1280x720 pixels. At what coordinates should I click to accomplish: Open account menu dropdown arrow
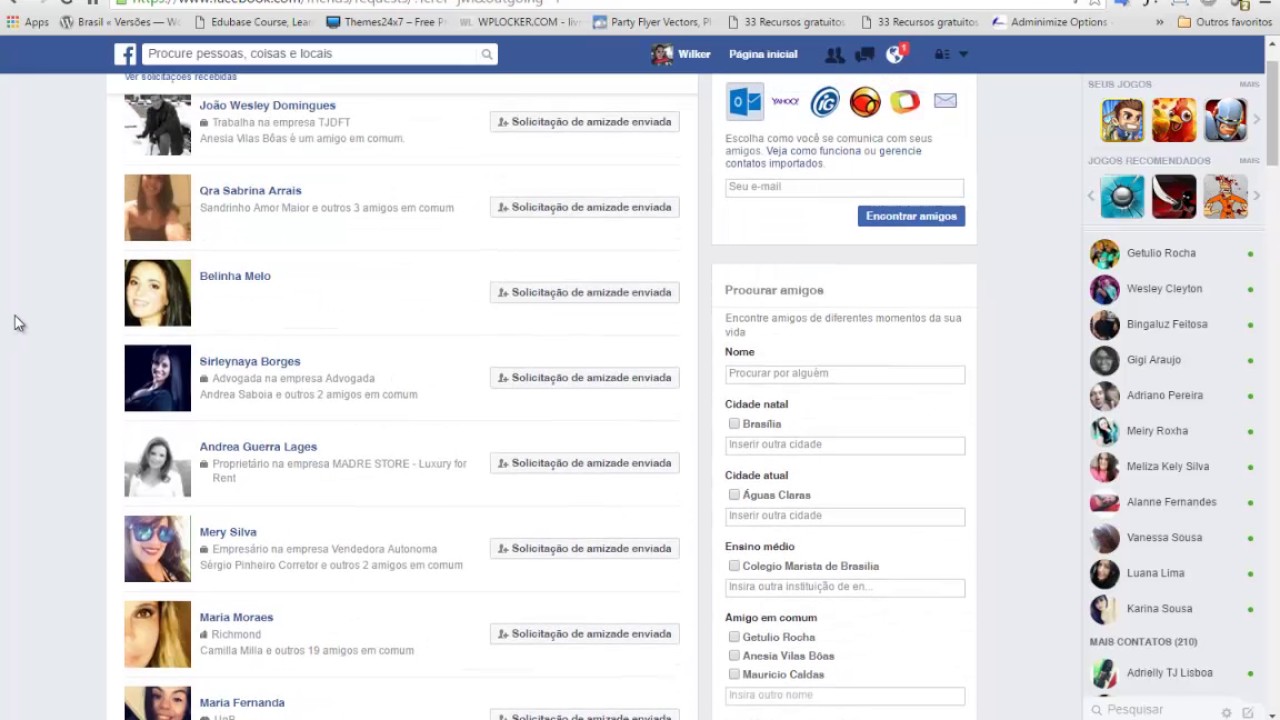pyautogui.click(x=963, y=54)
